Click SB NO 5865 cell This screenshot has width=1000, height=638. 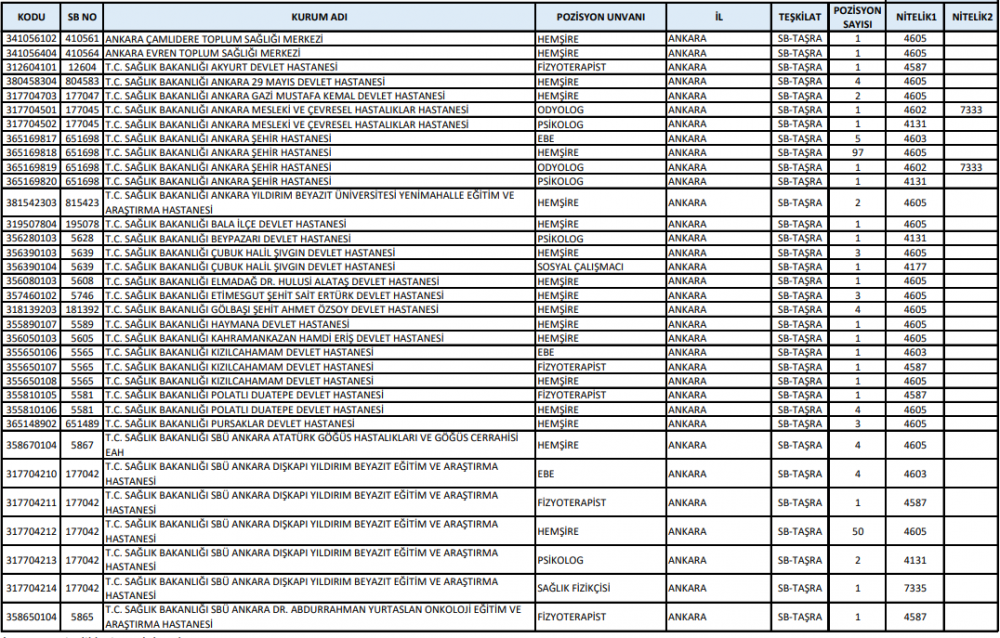pyautogui.click(x=82, y=617)
